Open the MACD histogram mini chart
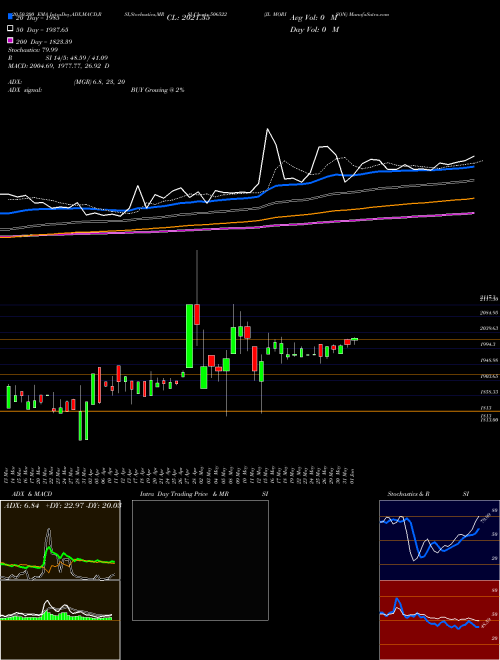The height and width of the screenshot is (660, 500). click(60, 620)
